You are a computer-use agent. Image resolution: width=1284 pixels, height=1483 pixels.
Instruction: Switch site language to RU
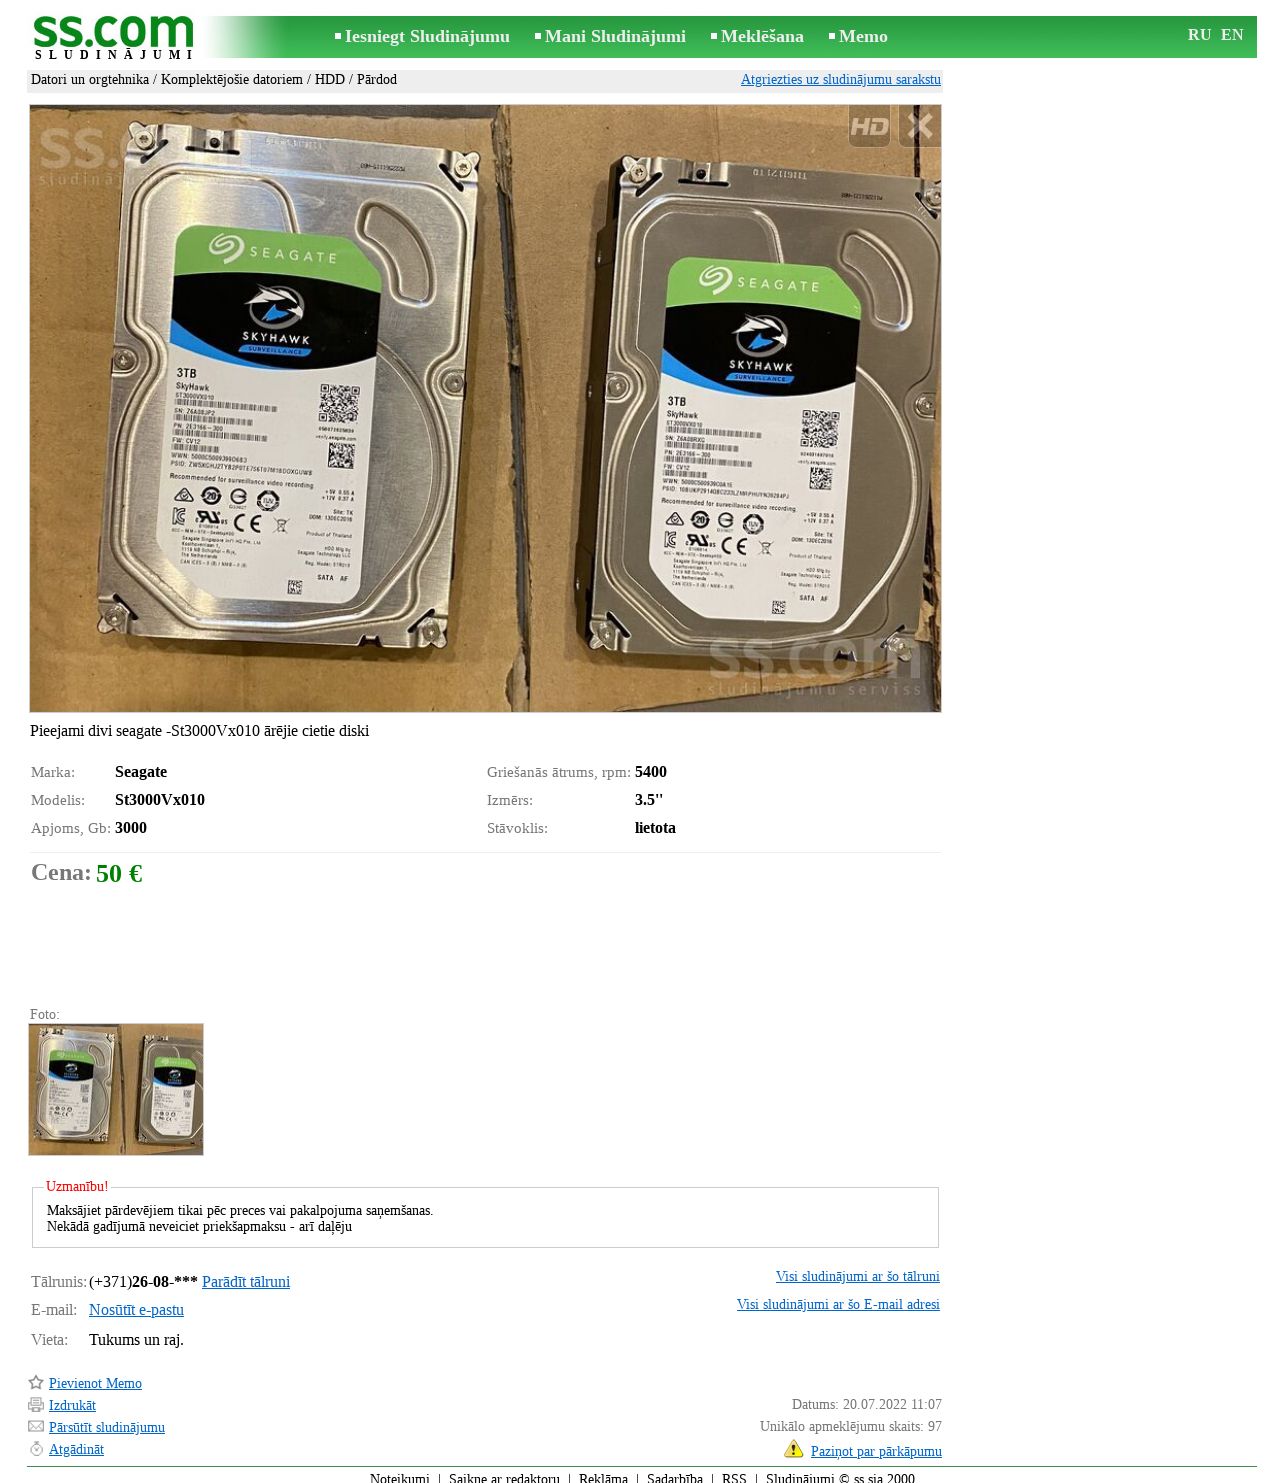1199,35
